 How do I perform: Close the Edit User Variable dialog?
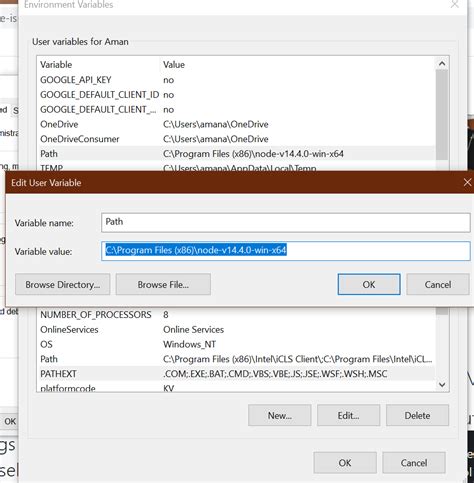coord(467,182)
